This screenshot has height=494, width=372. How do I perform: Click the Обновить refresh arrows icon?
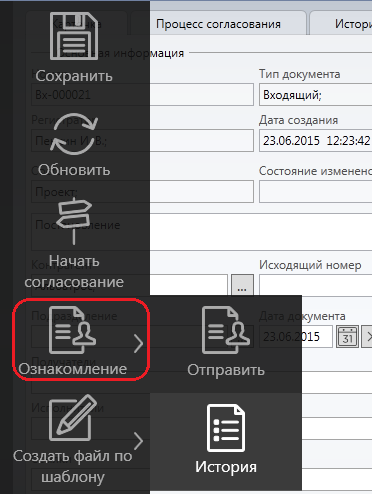tap(74, 134)
